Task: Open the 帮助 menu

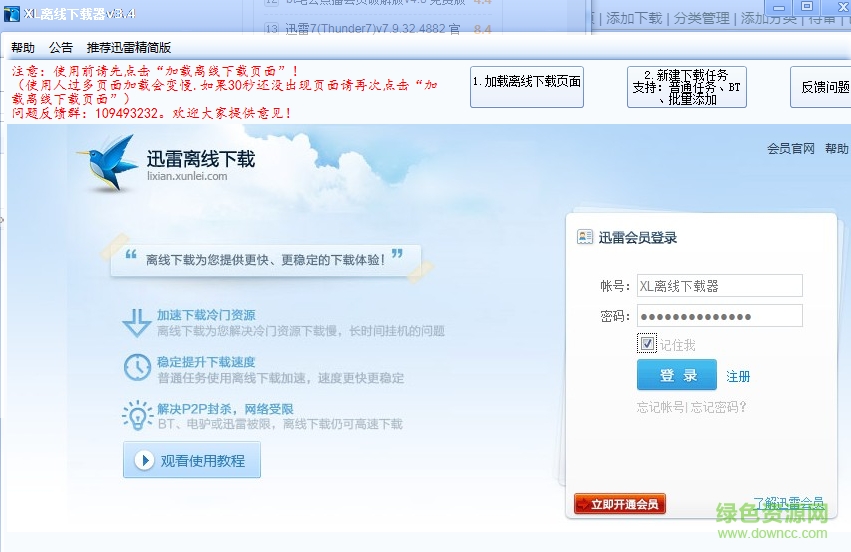Action: (23, 48)
